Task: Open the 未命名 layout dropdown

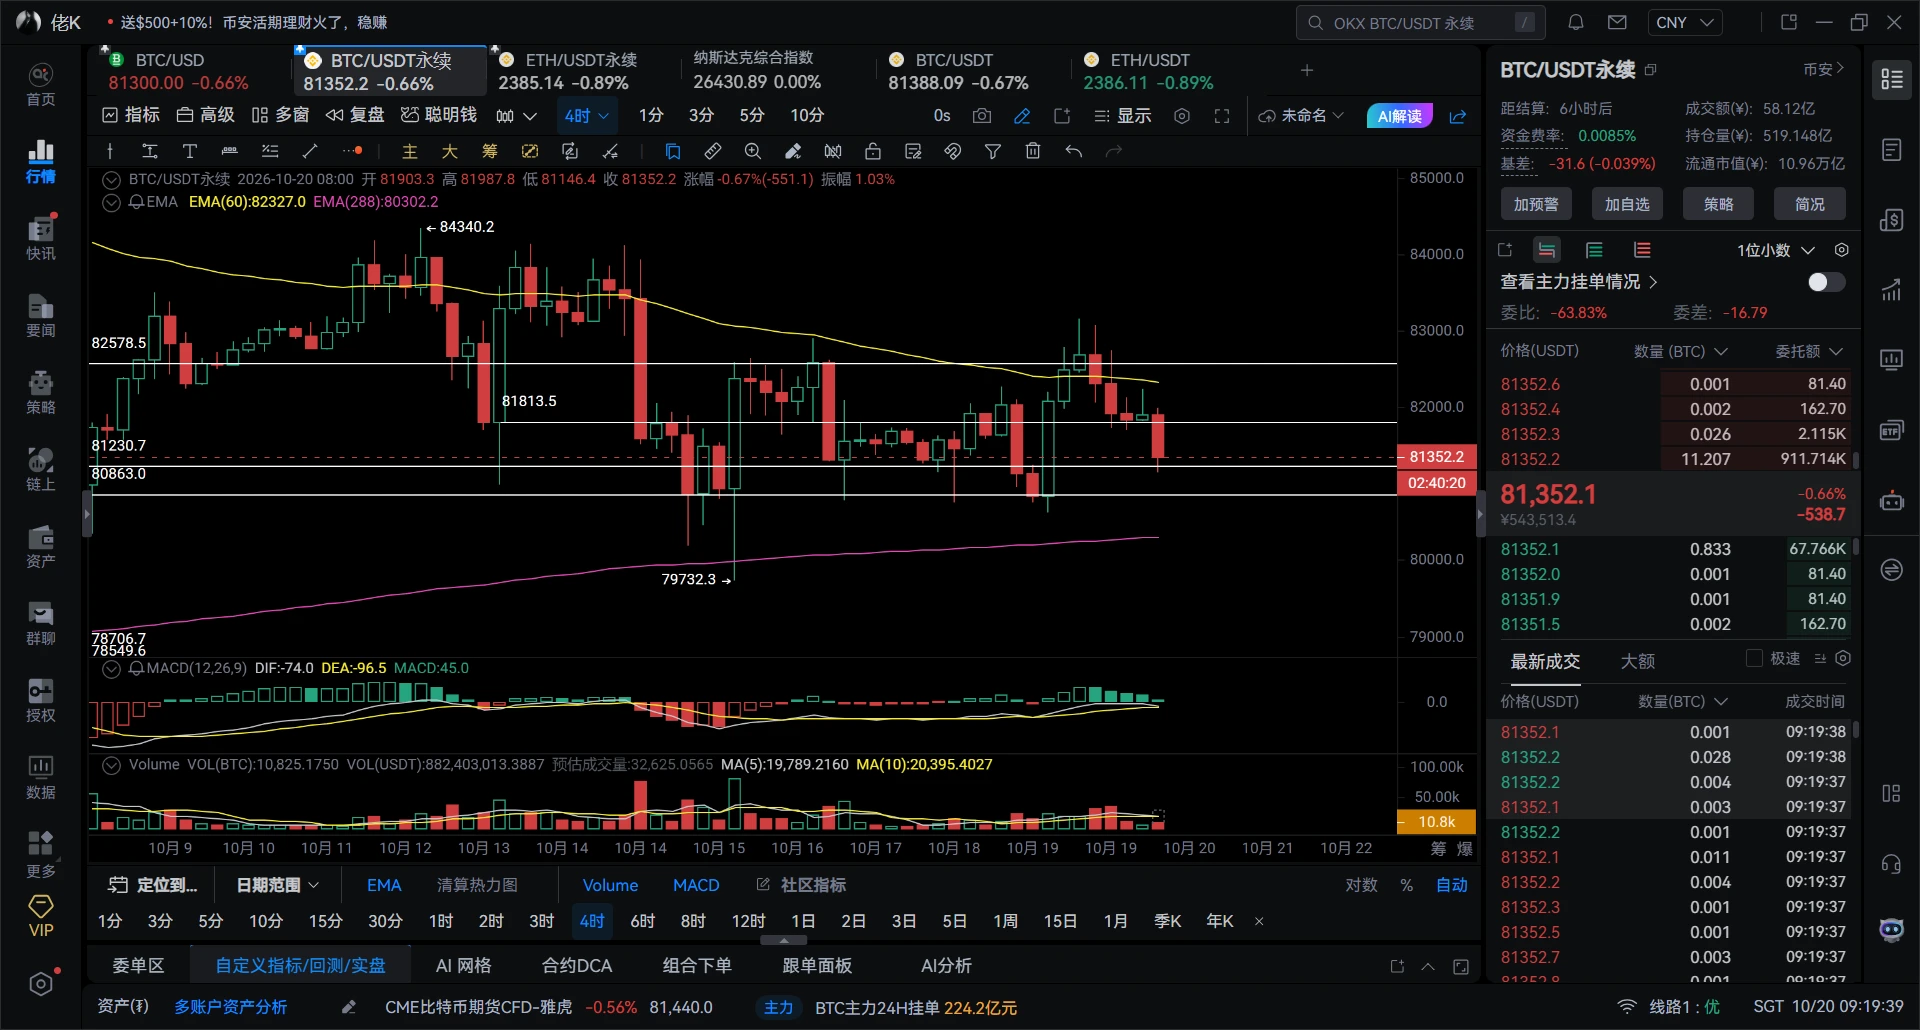Action: pos(1301,116)
